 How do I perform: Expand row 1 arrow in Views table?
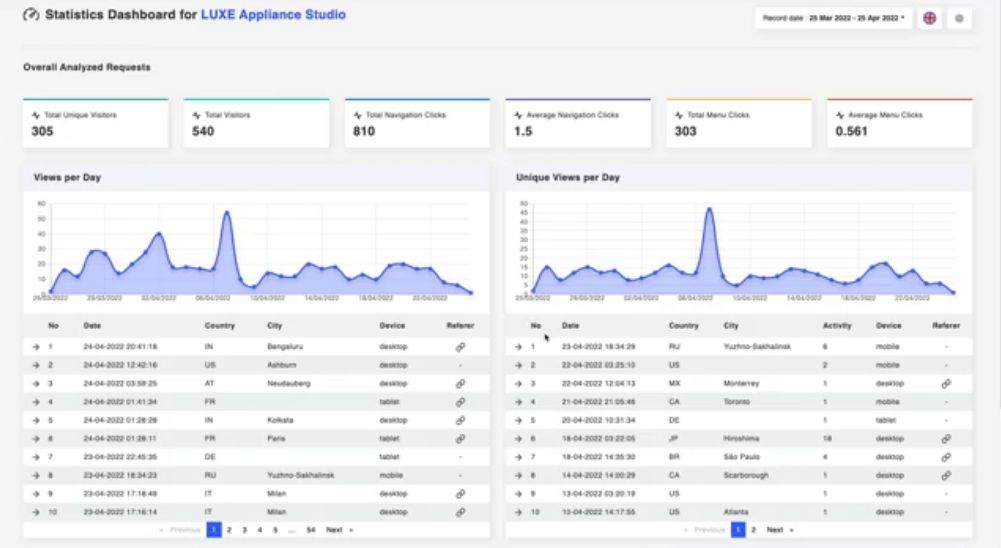[36, 347]
